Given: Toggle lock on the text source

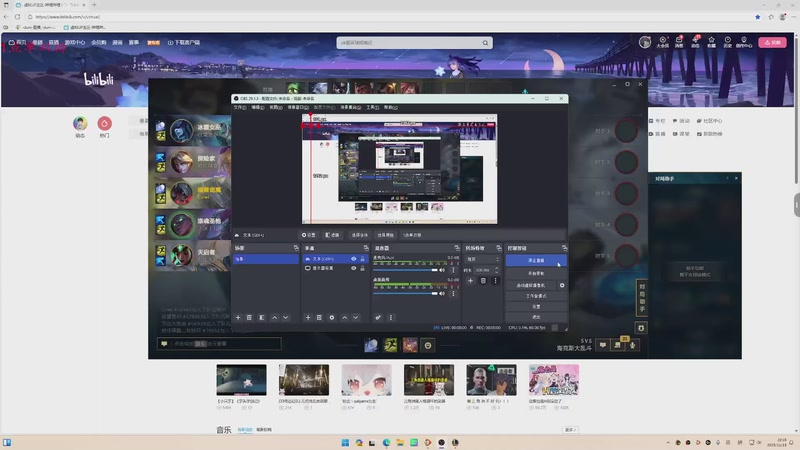Looking at the screenshot, I should click(x=362, y=259).
